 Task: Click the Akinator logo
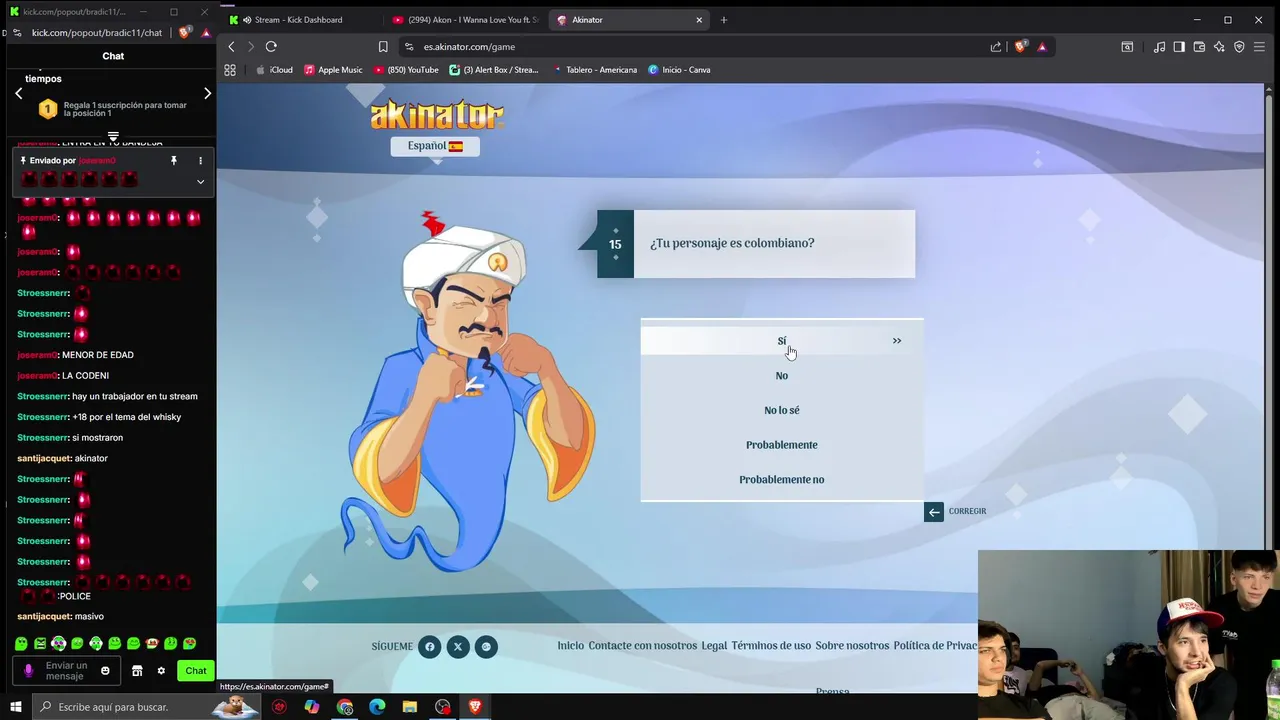pos(437,115)
